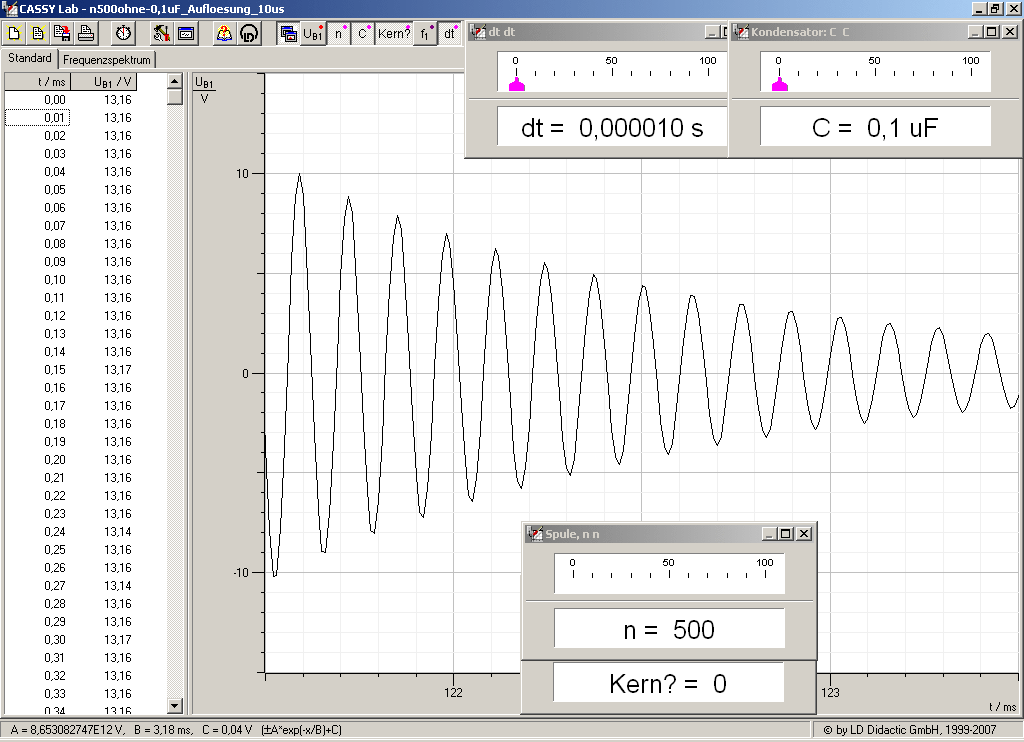Image resolution: width=1024 pixels, height=742 pixels.
Task: Click the CASSY Lab application title icon
Action: coord(9,8)
